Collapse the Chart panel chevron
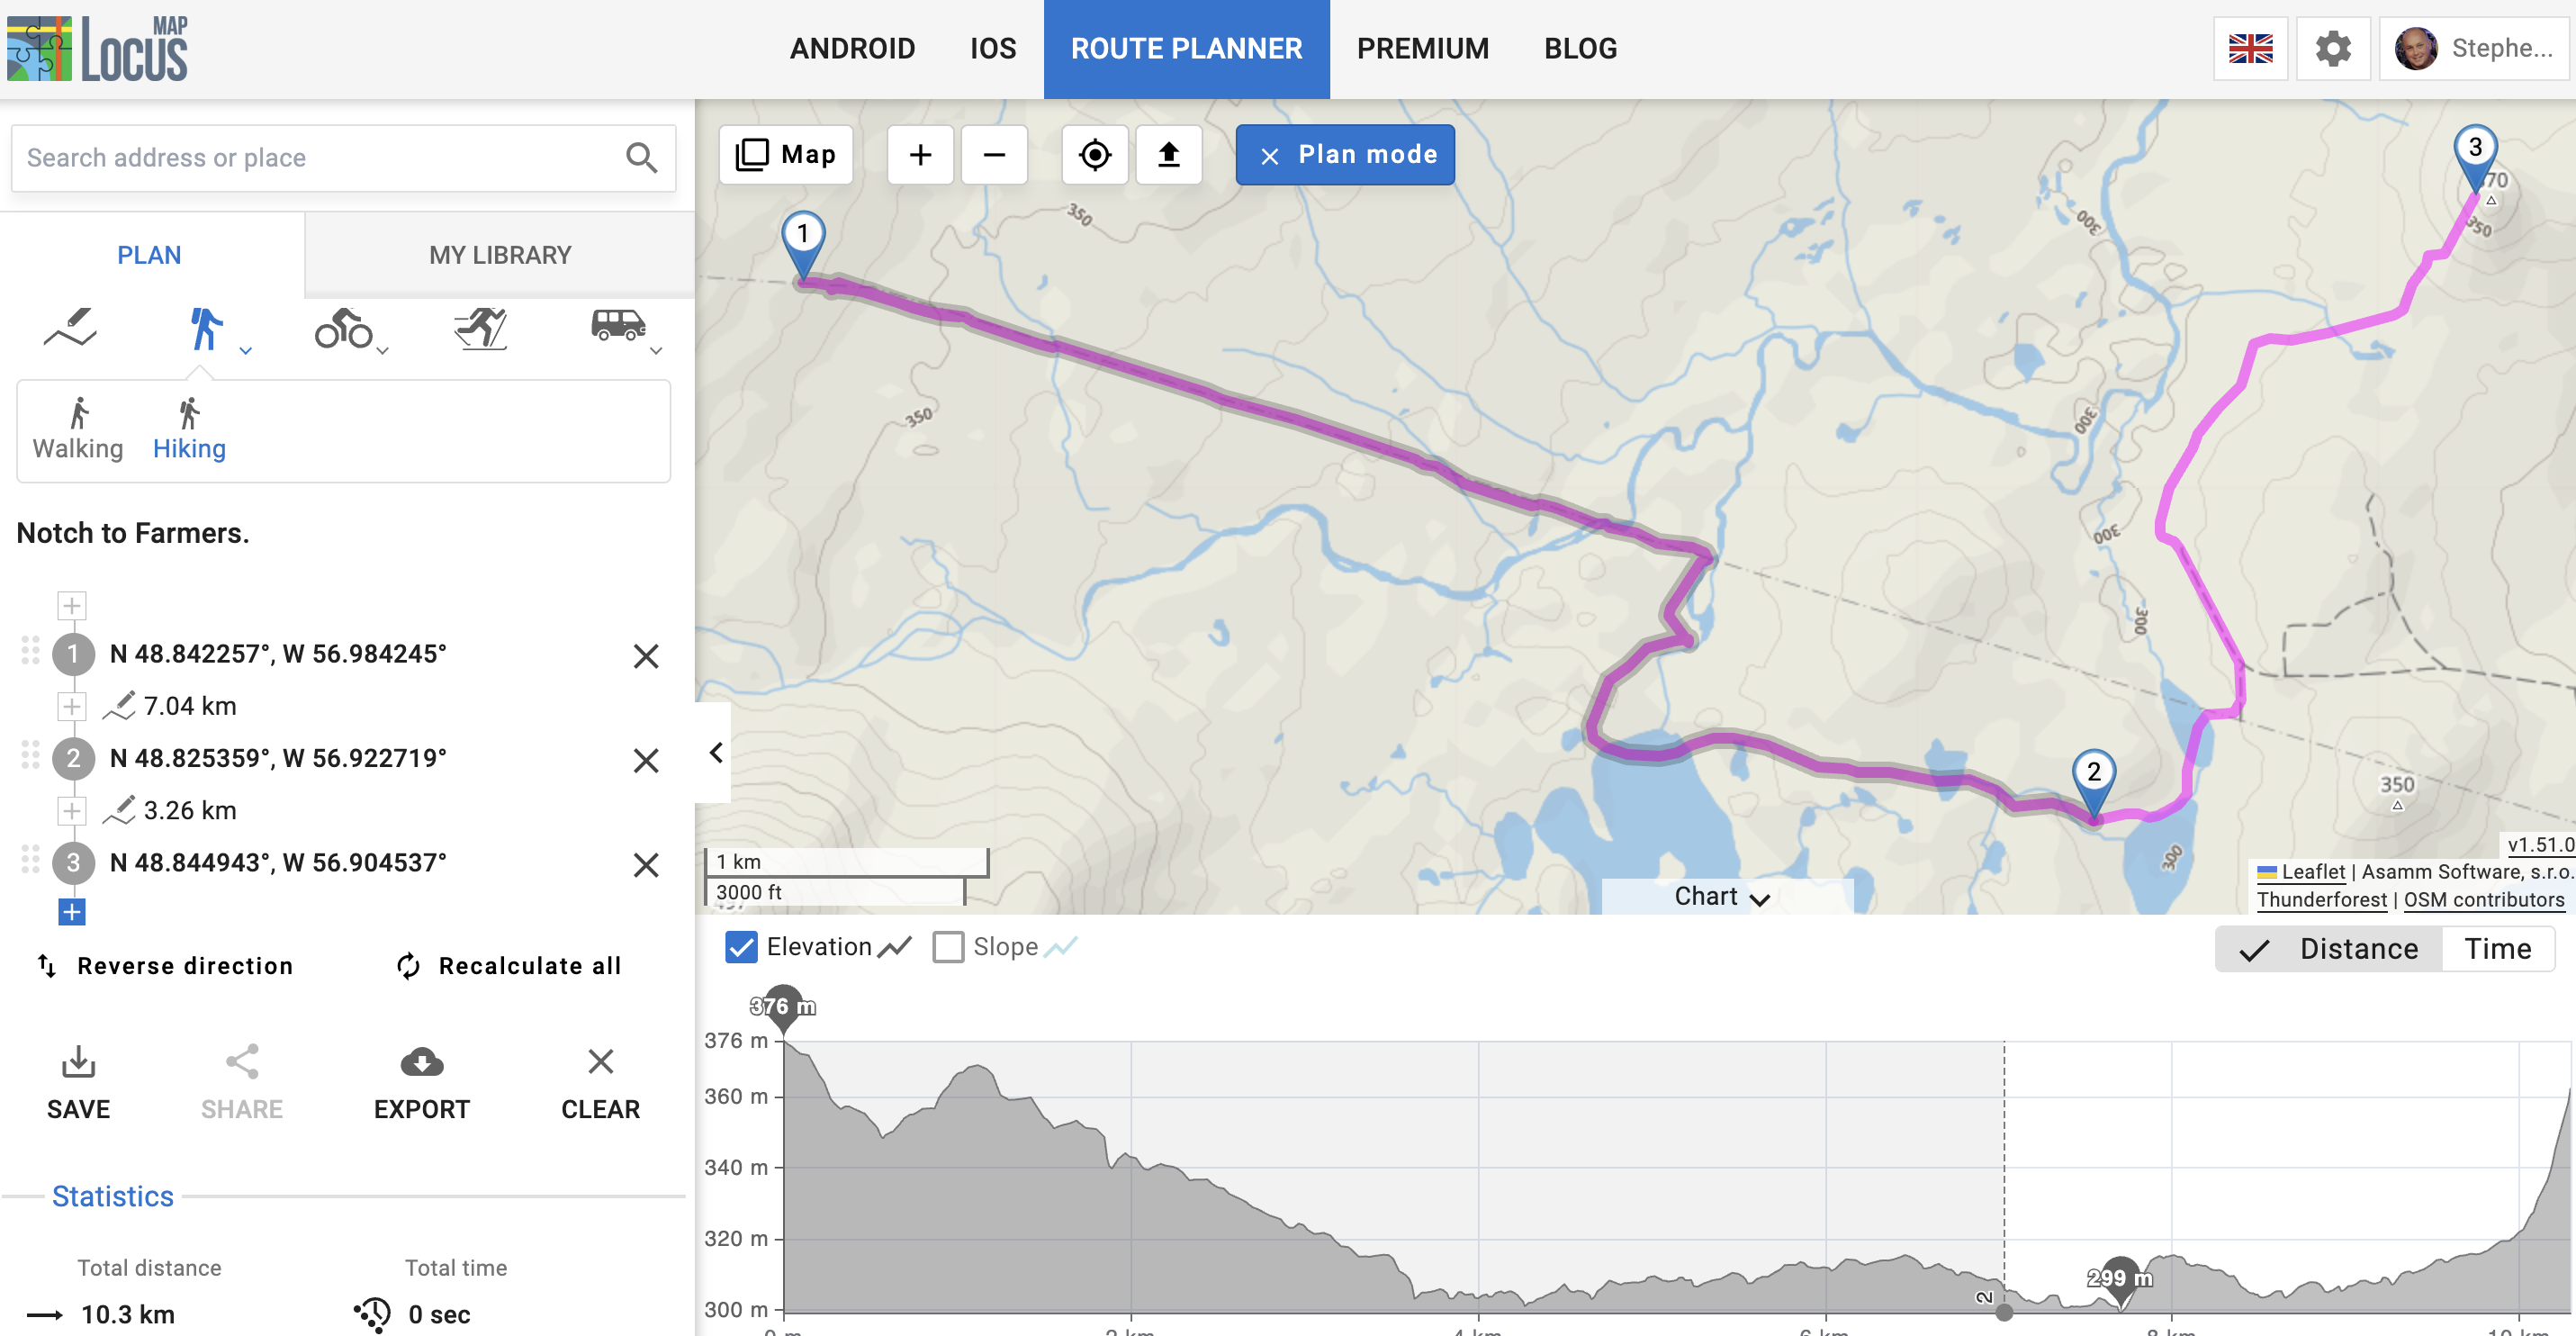 (x=1760, y=898)
